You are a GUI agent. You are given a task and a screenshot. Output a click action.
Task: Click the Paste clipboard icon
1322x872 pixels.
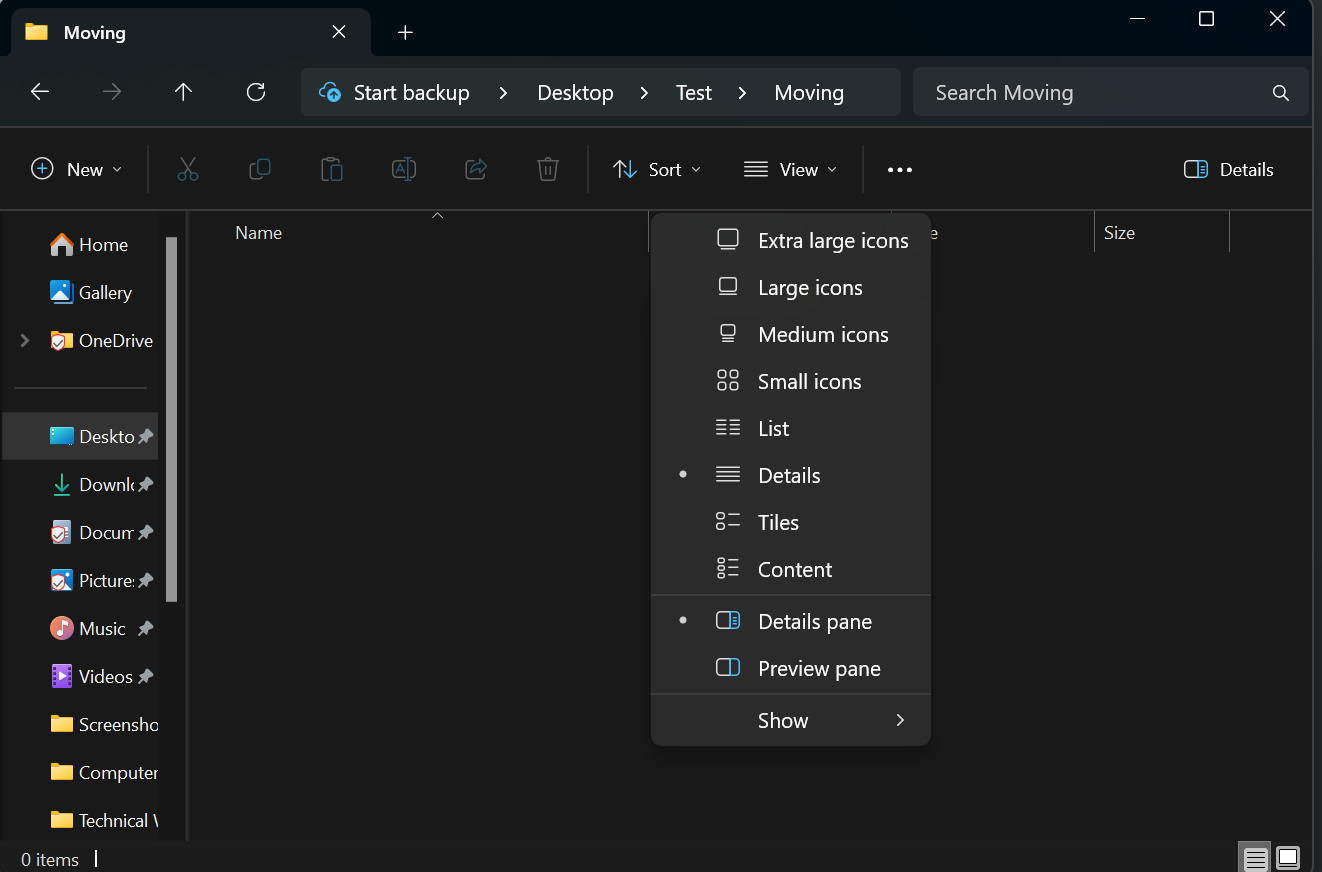tap(332, 170)
